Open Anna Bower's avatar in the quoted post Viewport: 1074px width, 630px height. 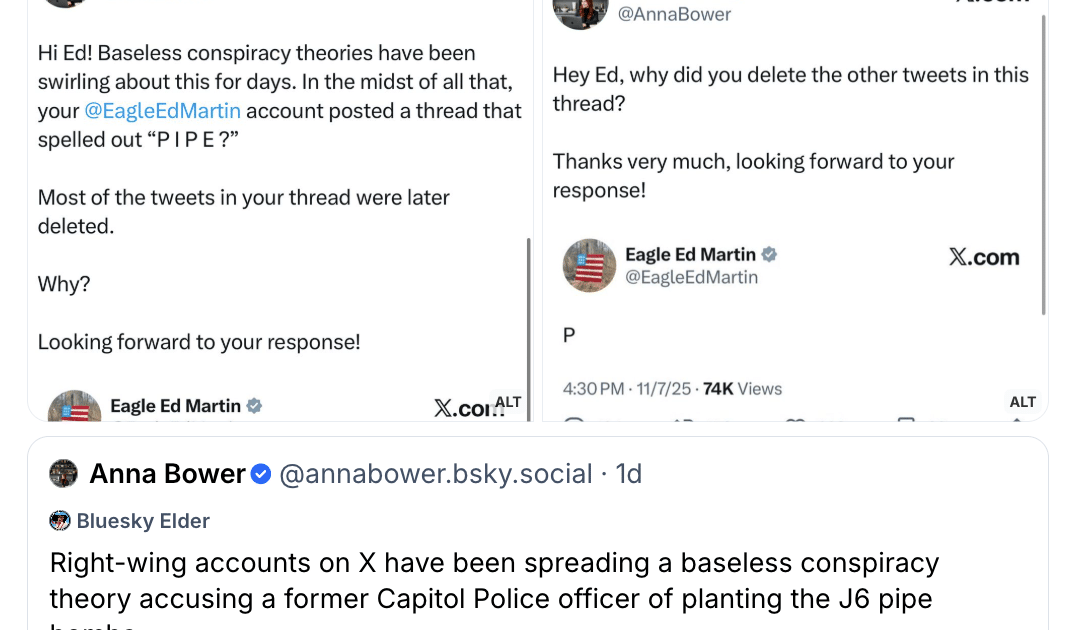(x=63, y=474)
